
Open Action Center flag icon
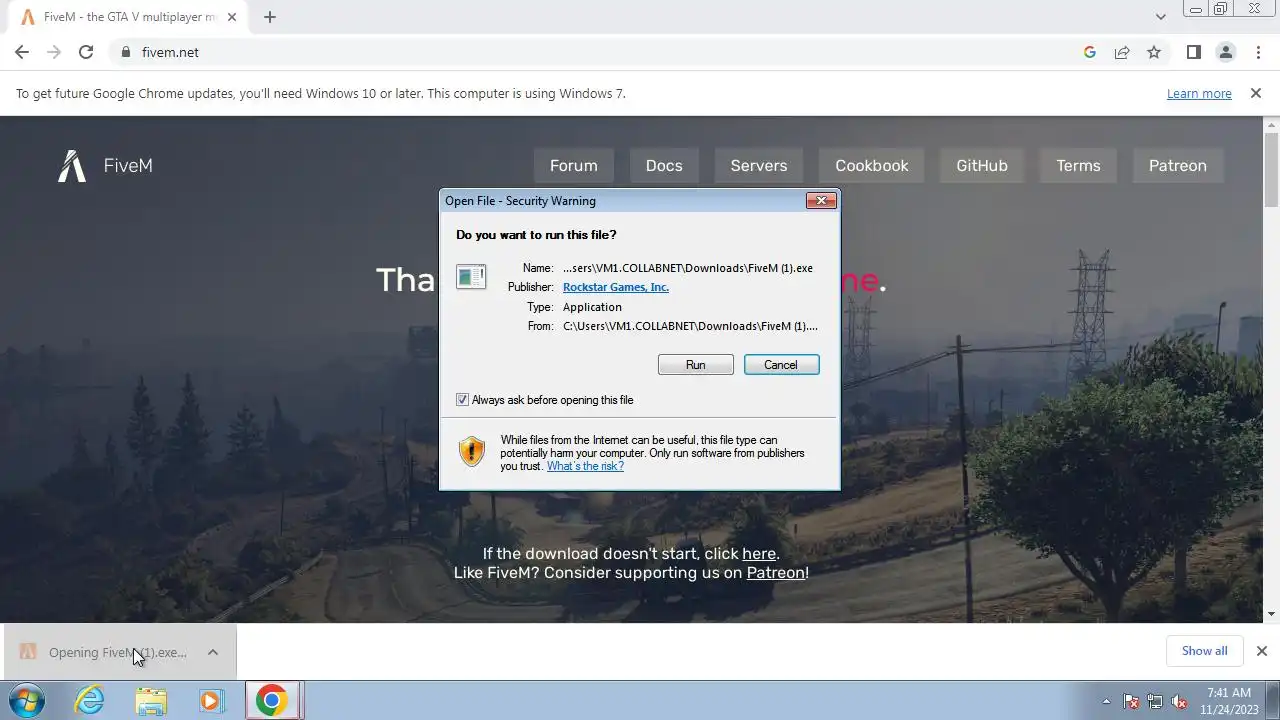pyautogui.click(x=1131, y=701)
